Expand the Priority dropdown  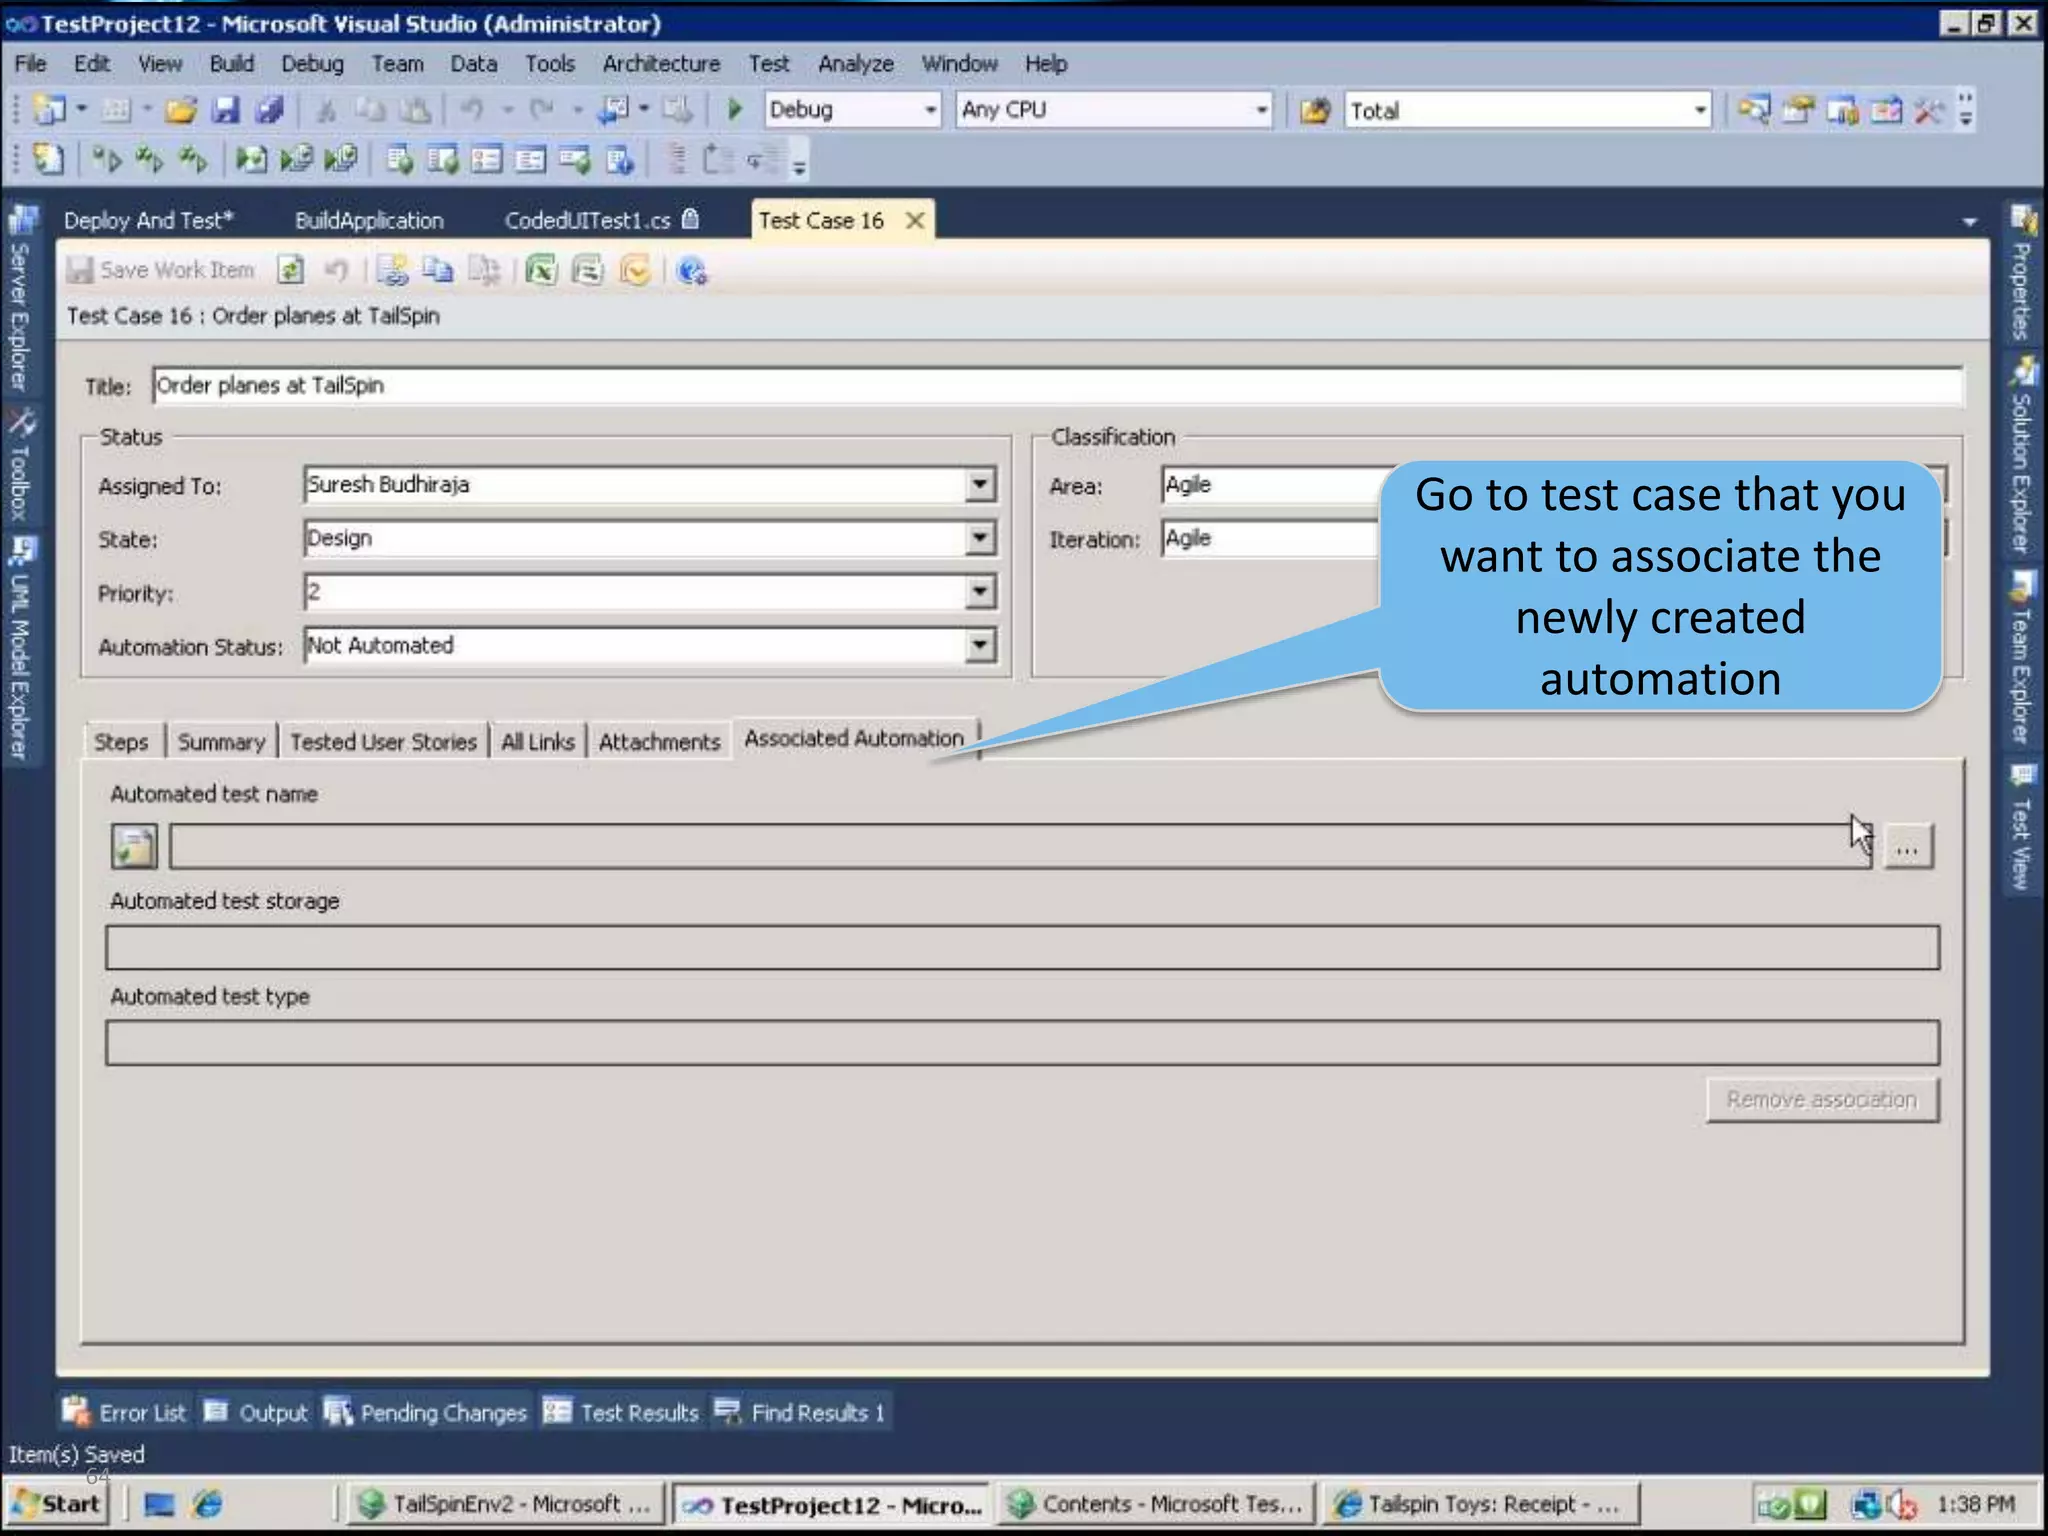coord(980,592)
